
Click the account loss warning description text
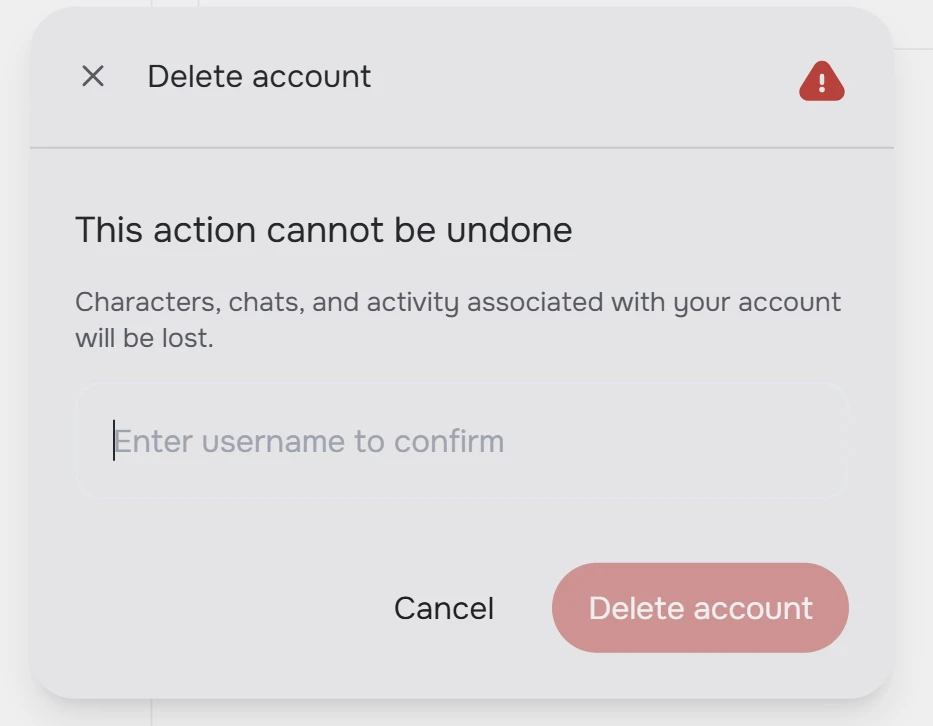[x=459, y=318]
